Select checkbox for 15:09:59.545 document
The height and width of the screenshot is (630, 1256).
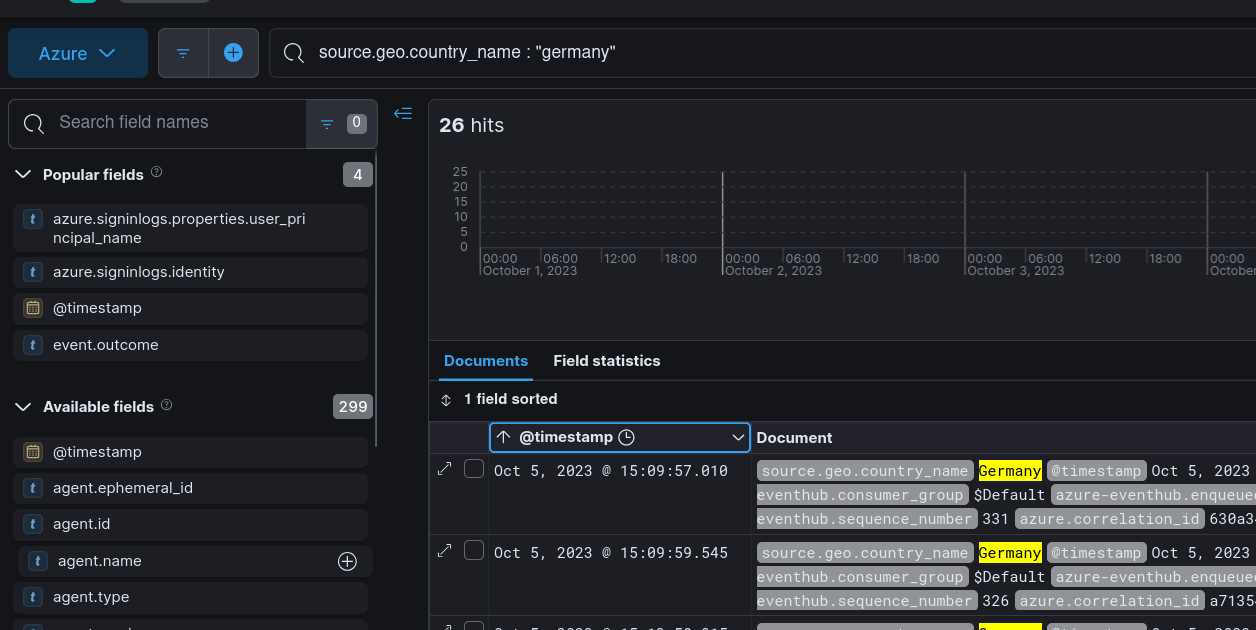pyautogui.click(x=474, y=551)
